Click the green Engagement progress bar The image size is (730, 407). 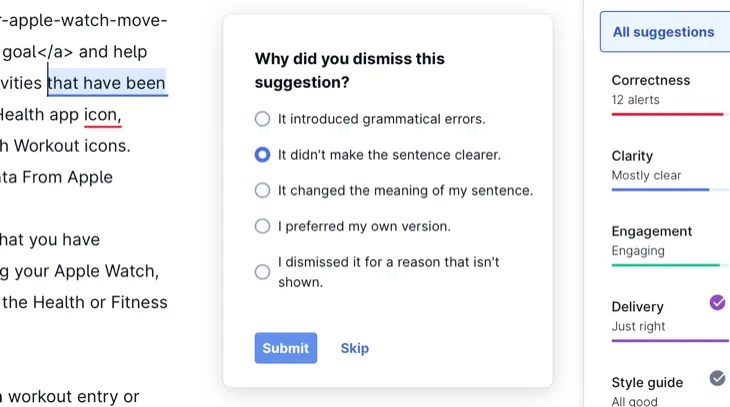point(665,265)
